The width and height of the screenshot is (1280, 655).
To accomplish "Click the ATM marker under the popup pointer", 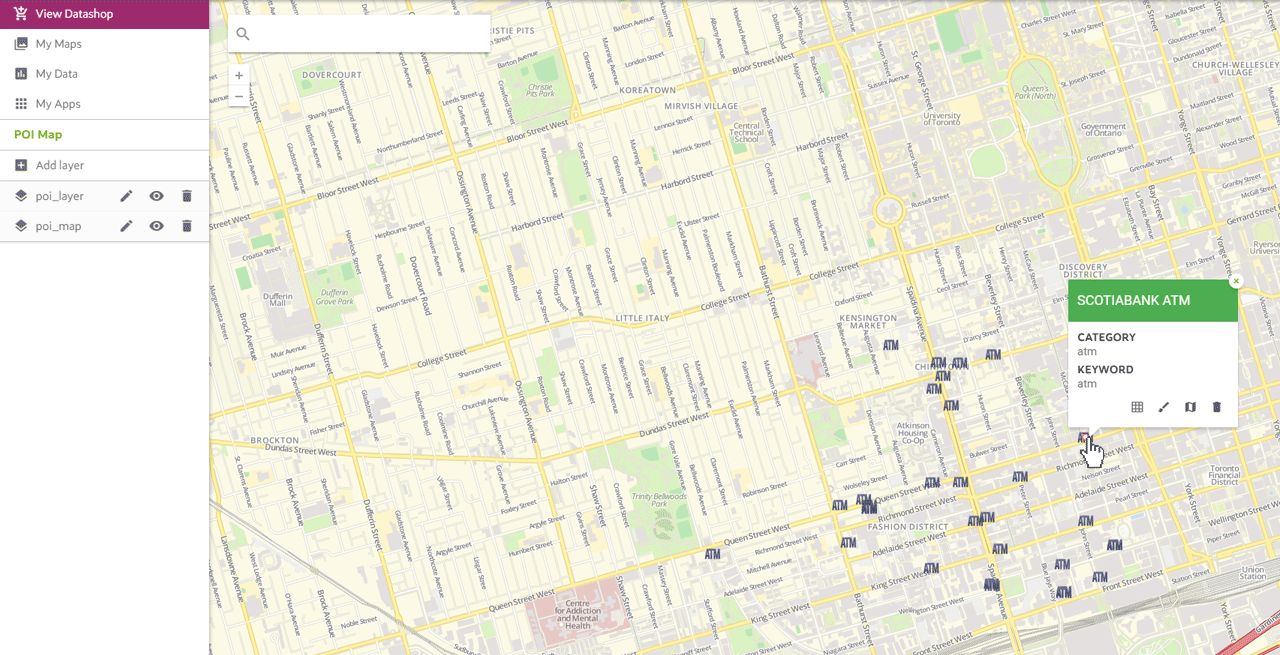I will [1084, 438].
